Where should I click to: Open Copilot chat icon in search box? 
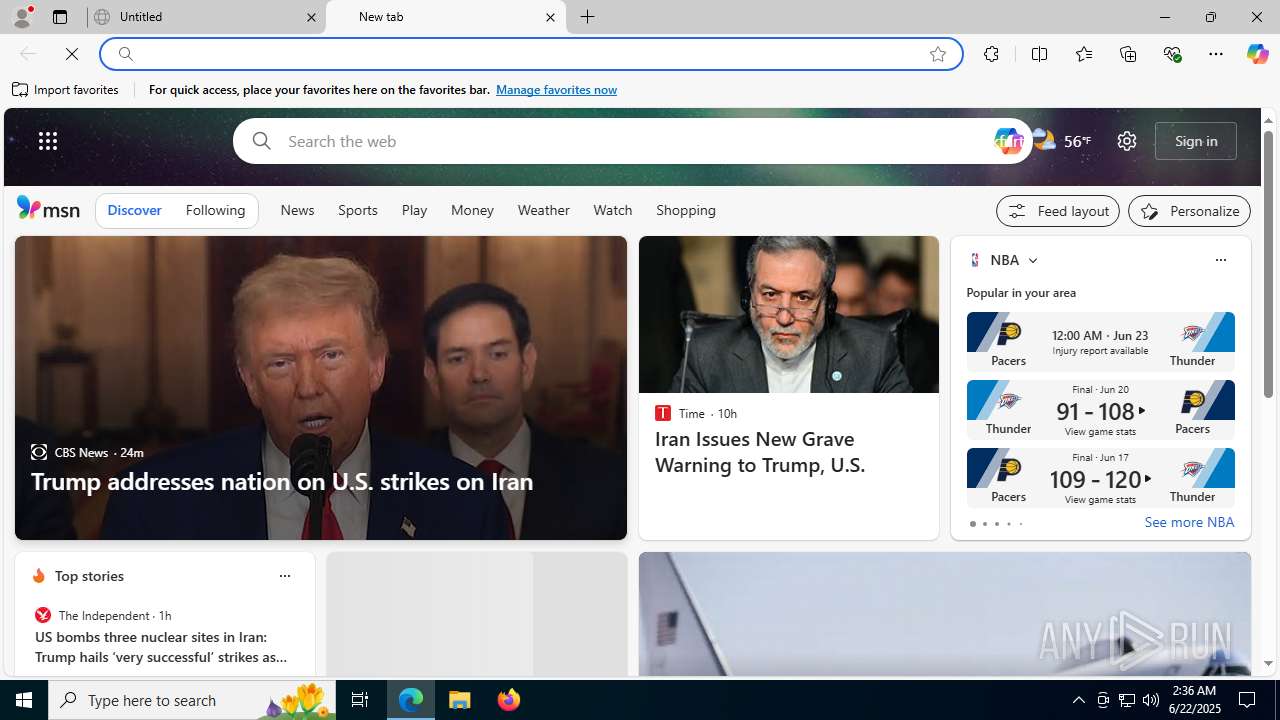coord(1009,141)
